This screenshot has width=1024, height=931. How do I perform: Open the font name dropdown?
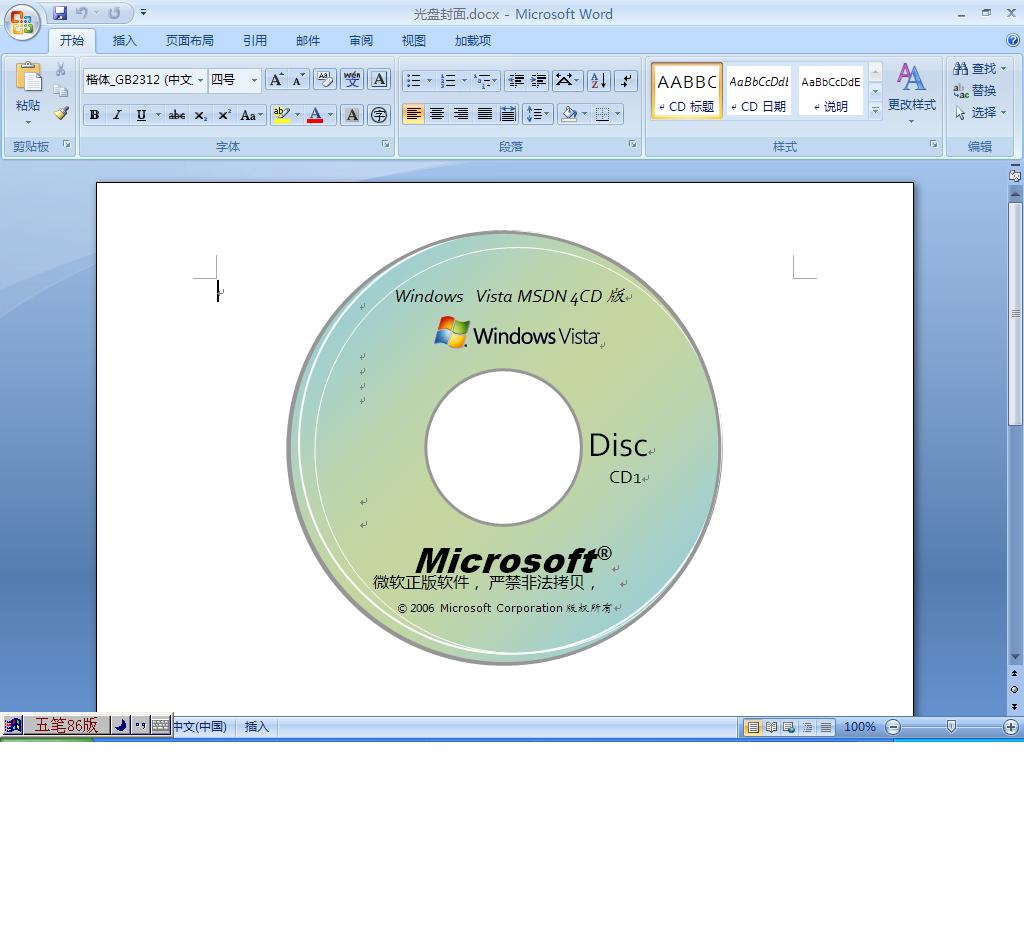tap(200, 80)
